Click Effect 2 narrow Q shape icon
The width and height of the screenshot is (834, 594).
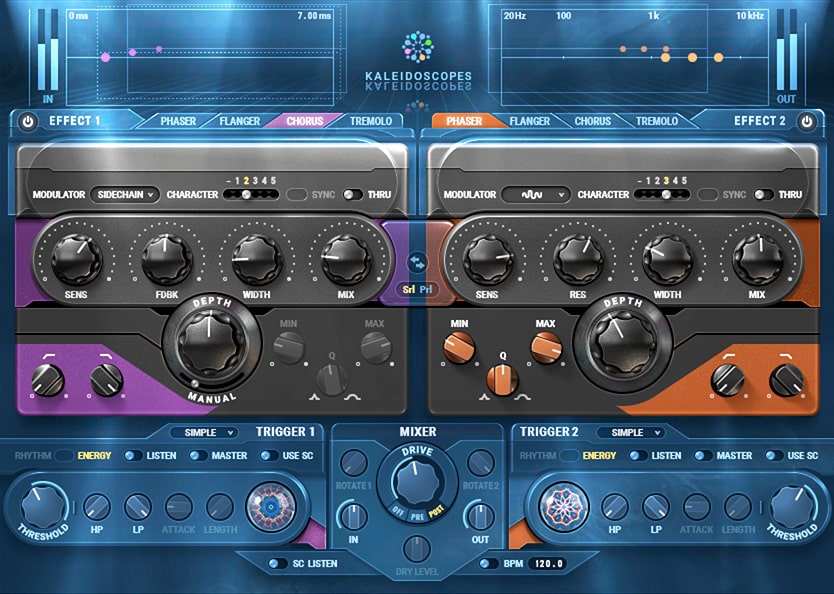click(x=485, y=397)
